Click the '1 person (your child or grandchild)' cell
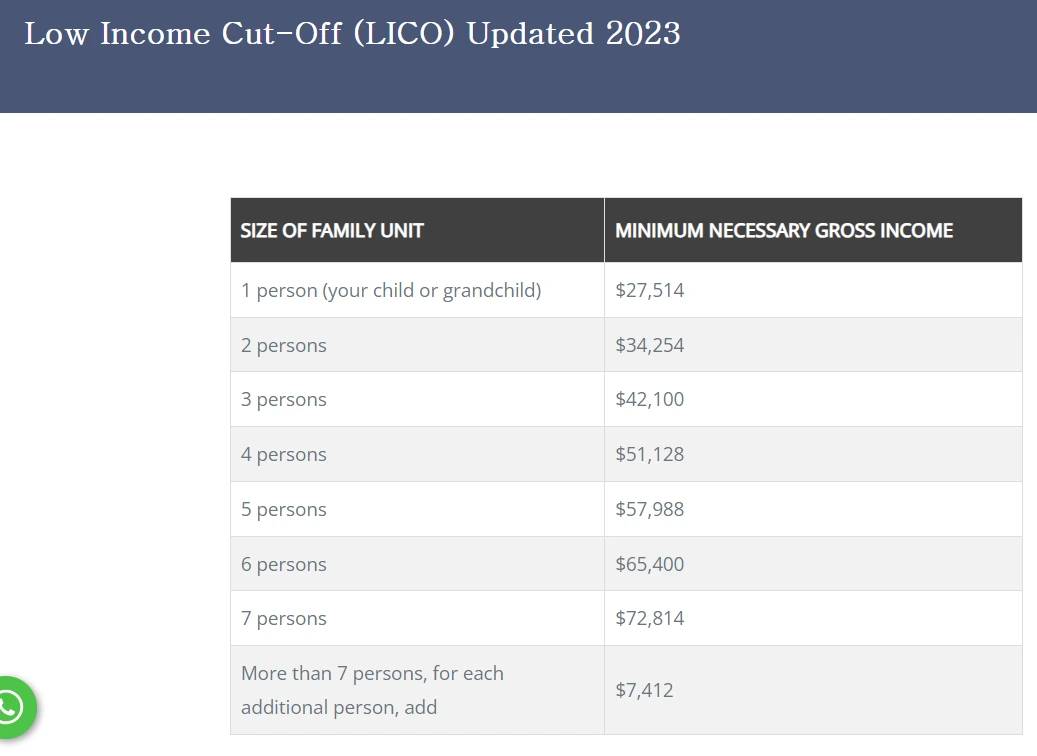The image size is (1037, 756). (x=391, y=290)
